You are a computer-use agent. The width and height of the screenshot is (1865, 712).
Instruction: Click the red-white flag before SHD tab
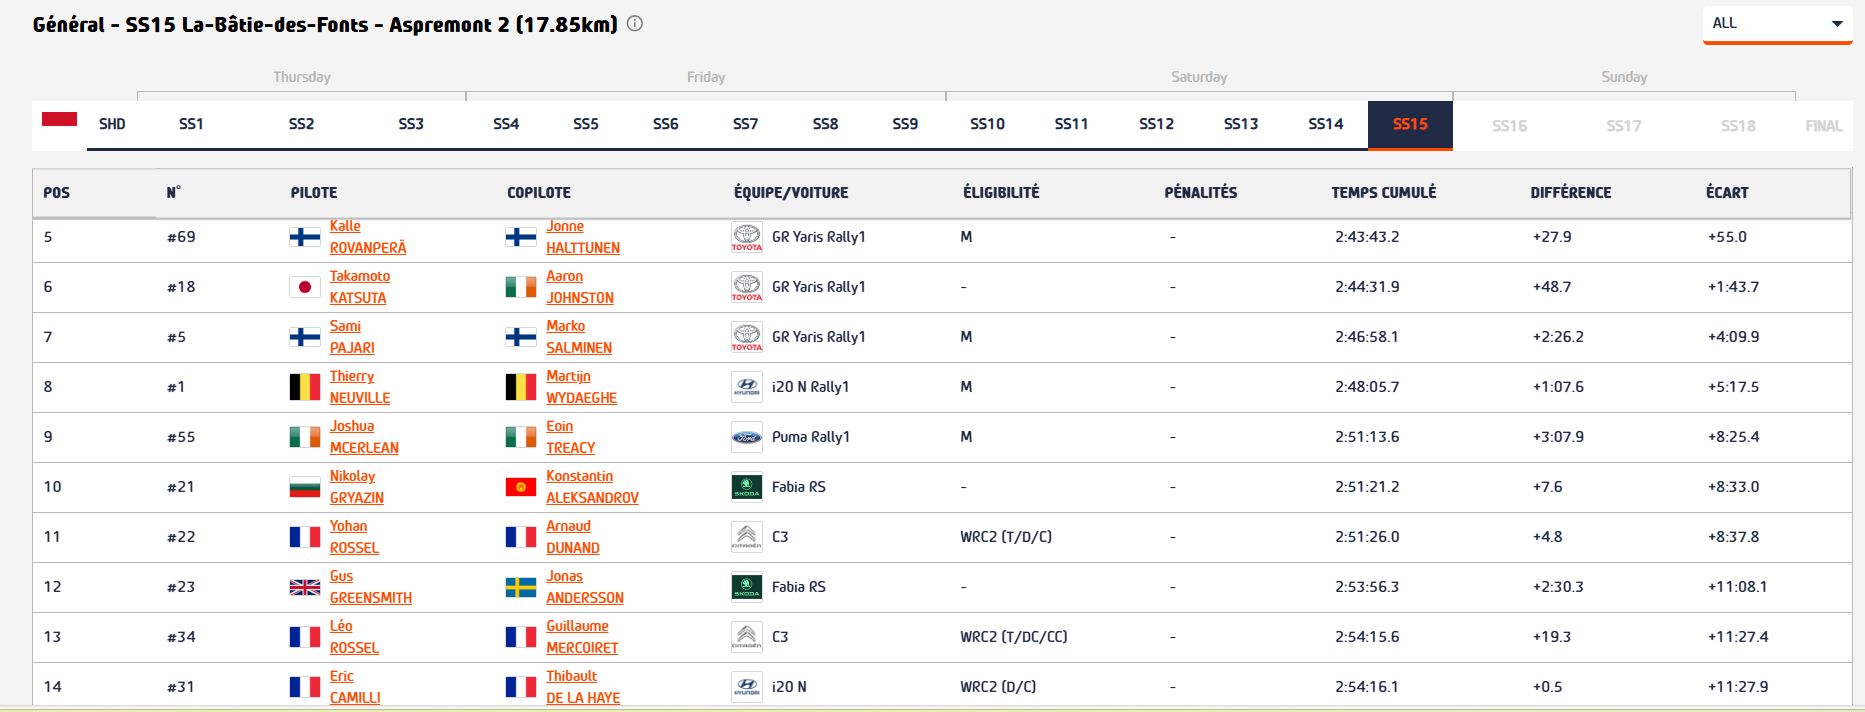pos(59,120)
